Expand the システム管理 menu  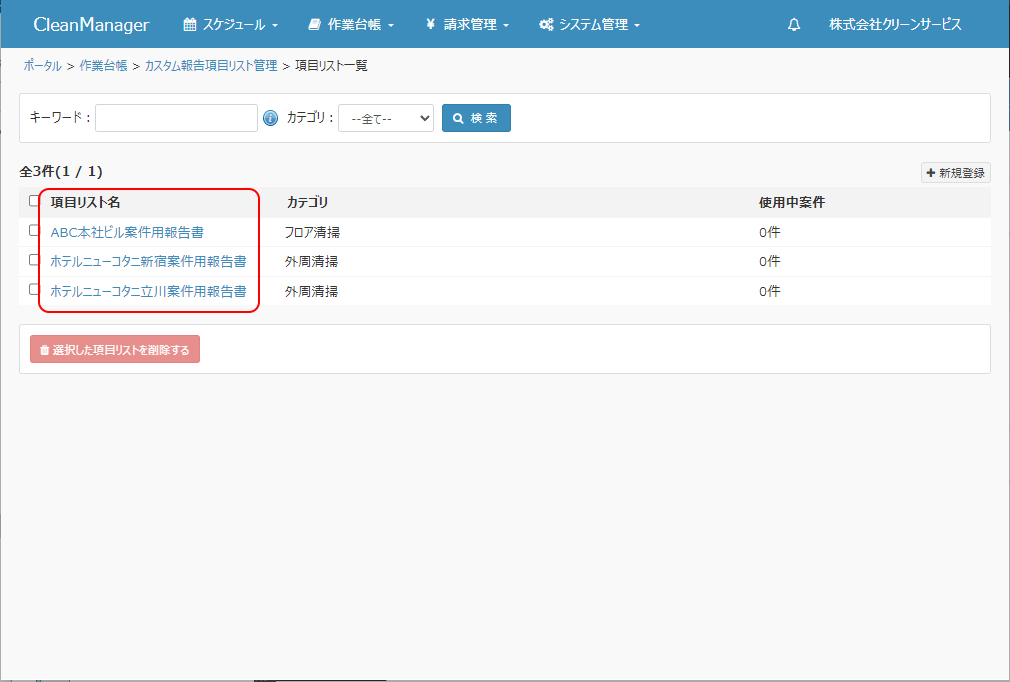(589, 25)
